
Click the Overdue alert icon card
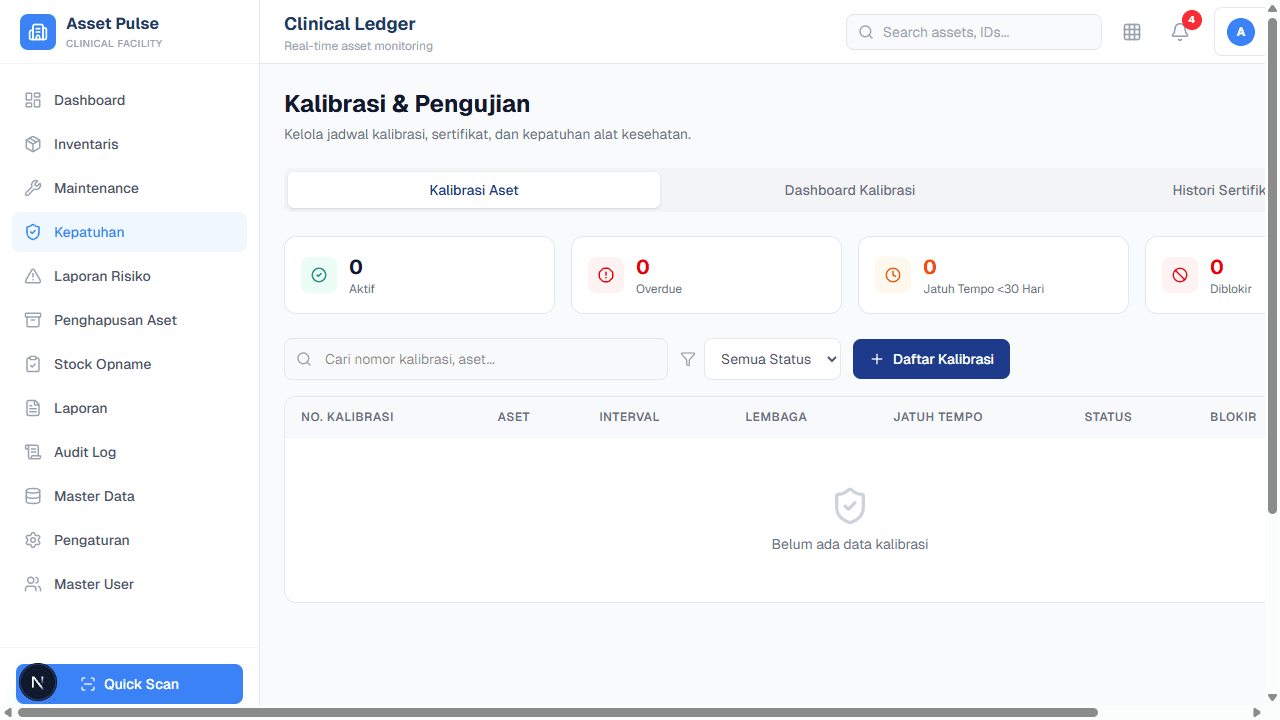(605, 275)
